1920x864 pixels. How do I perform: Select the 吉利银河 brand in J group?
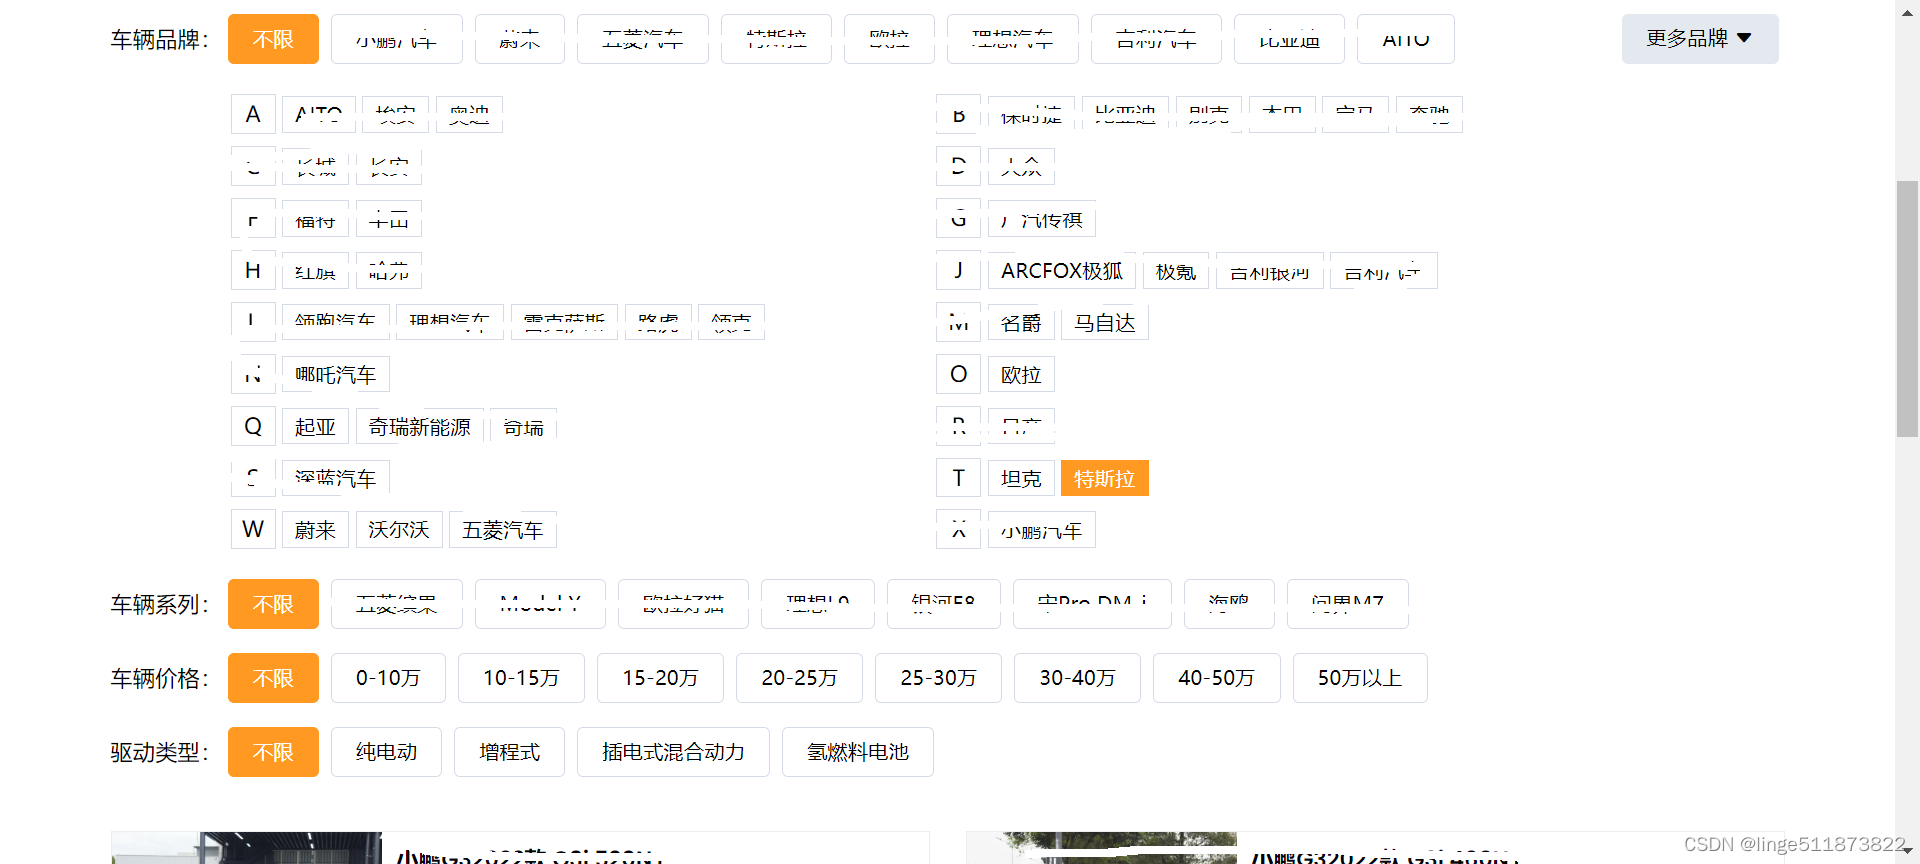[x=1269, y=271]
